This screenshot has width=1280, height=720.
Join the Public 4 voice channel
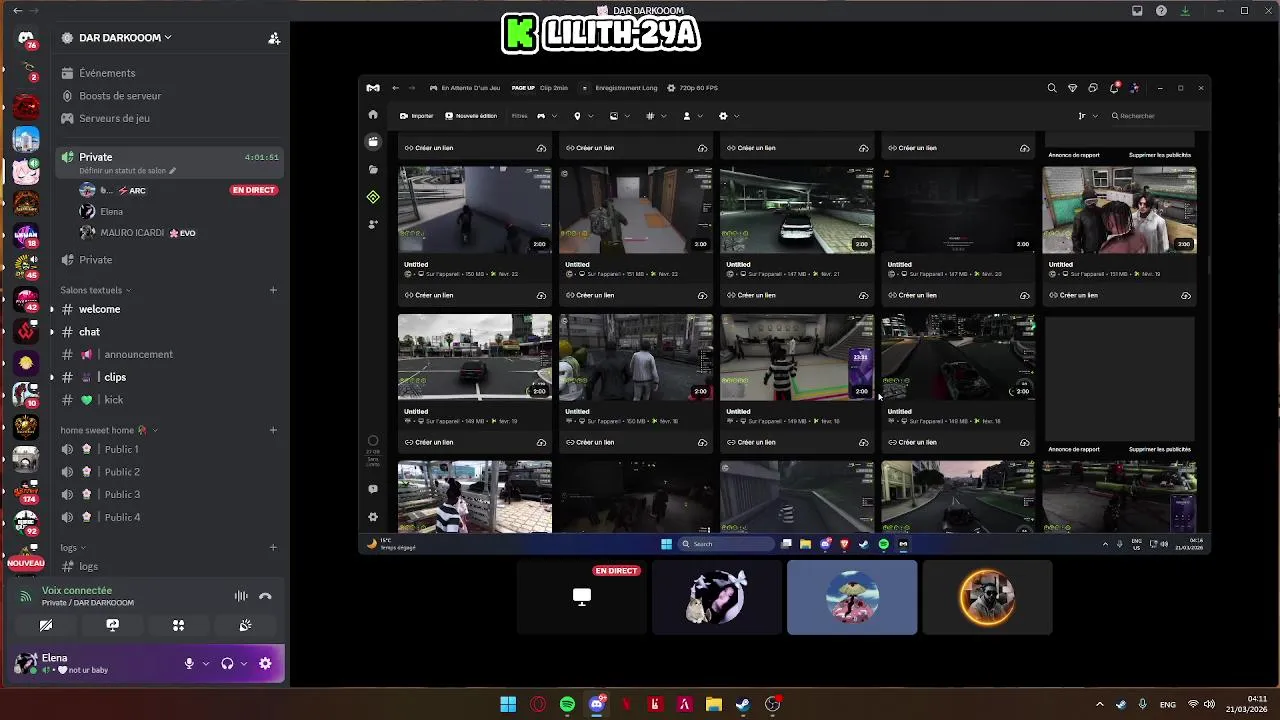click(x=170, y=517)
